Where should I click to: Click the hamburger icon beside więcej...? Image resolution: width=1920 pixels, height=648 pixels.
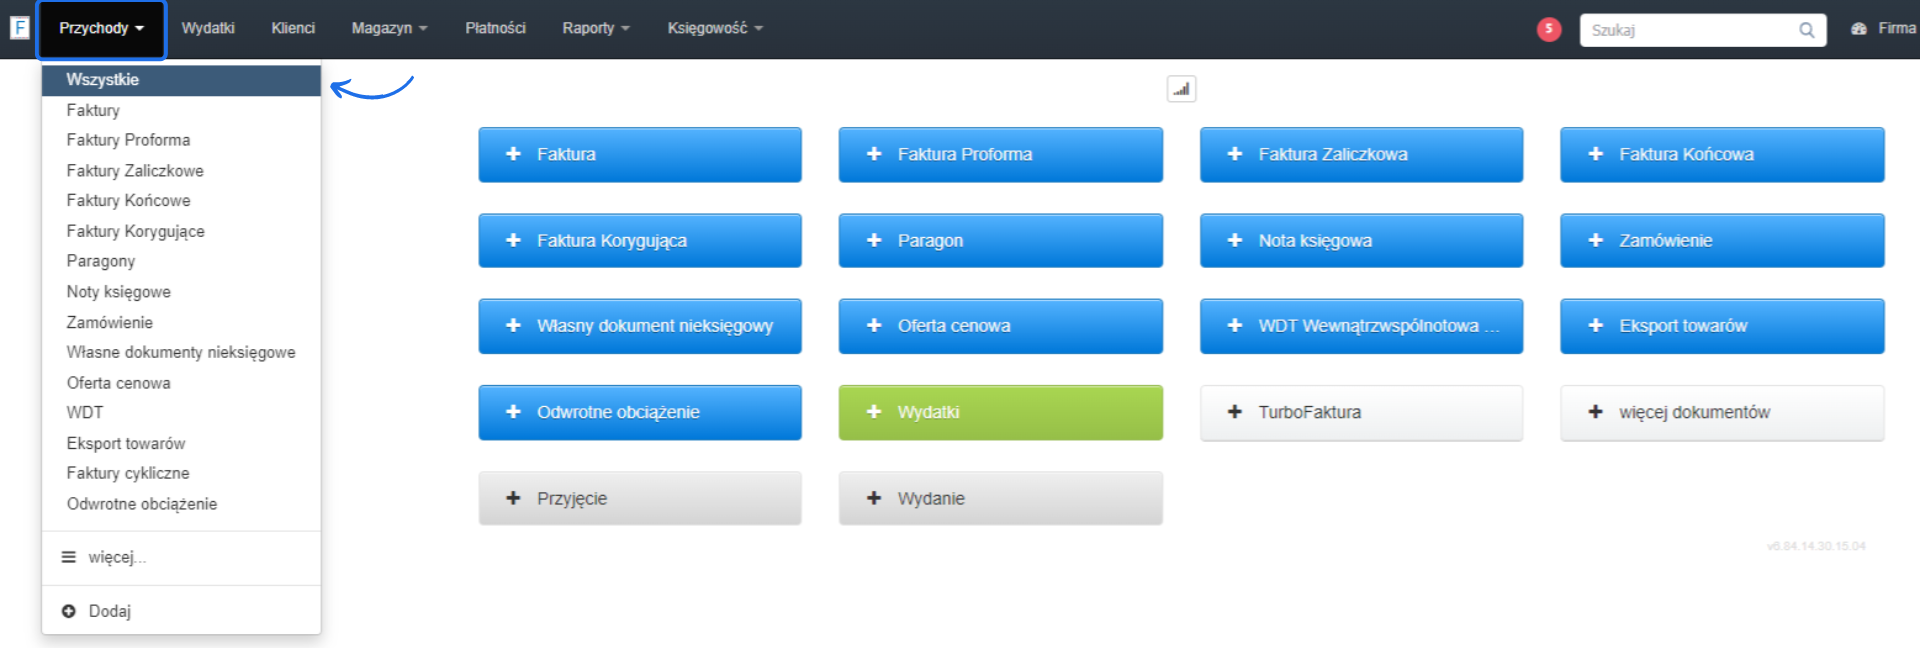pos(69,557)
